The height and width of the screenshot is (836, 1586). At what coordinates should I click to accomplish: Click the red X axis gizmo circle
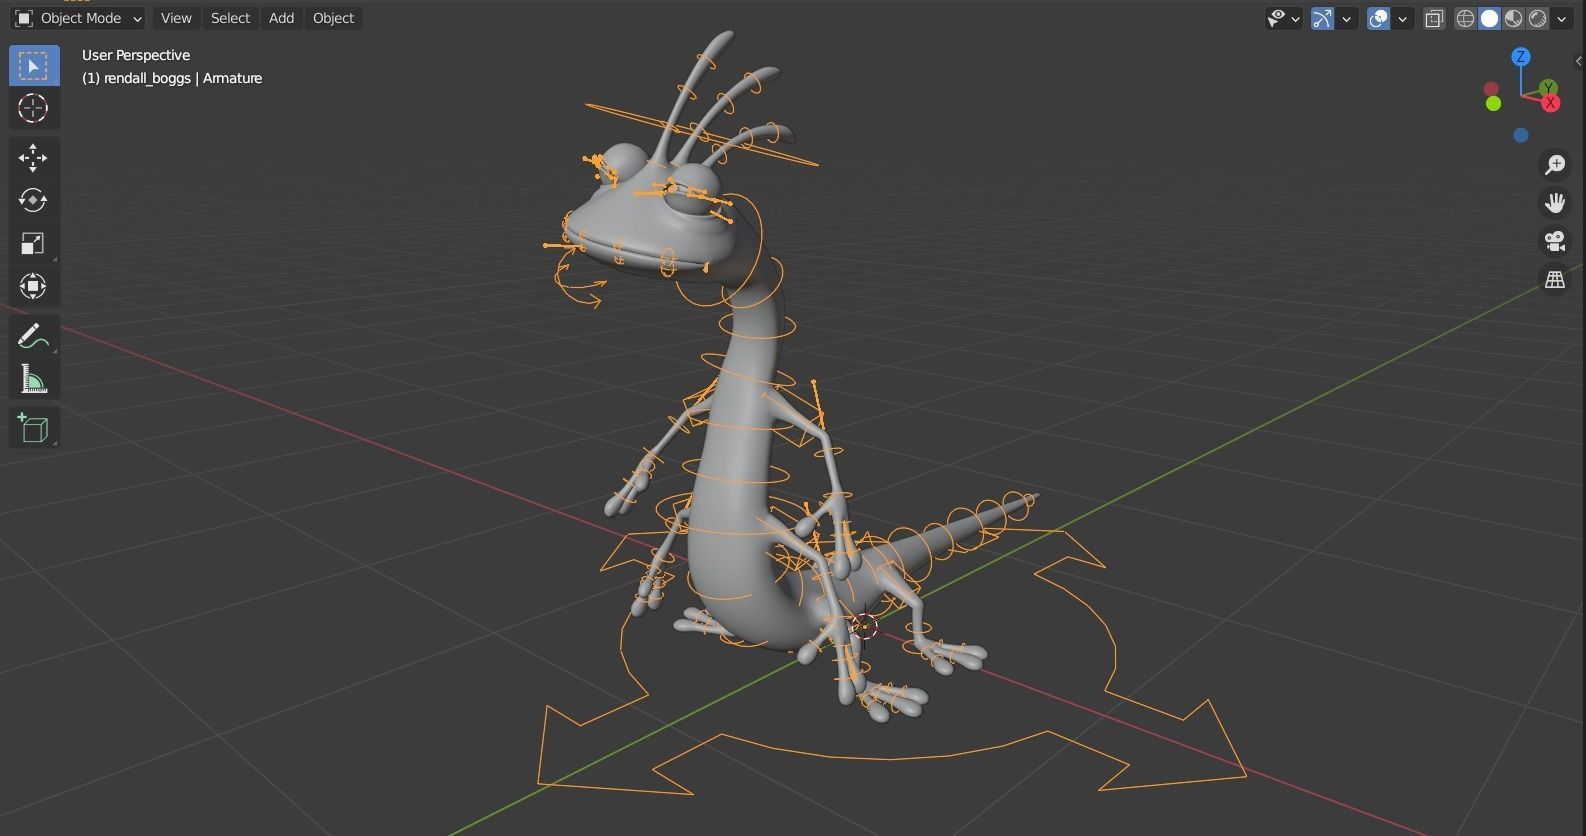click(x=1551, y=103)
